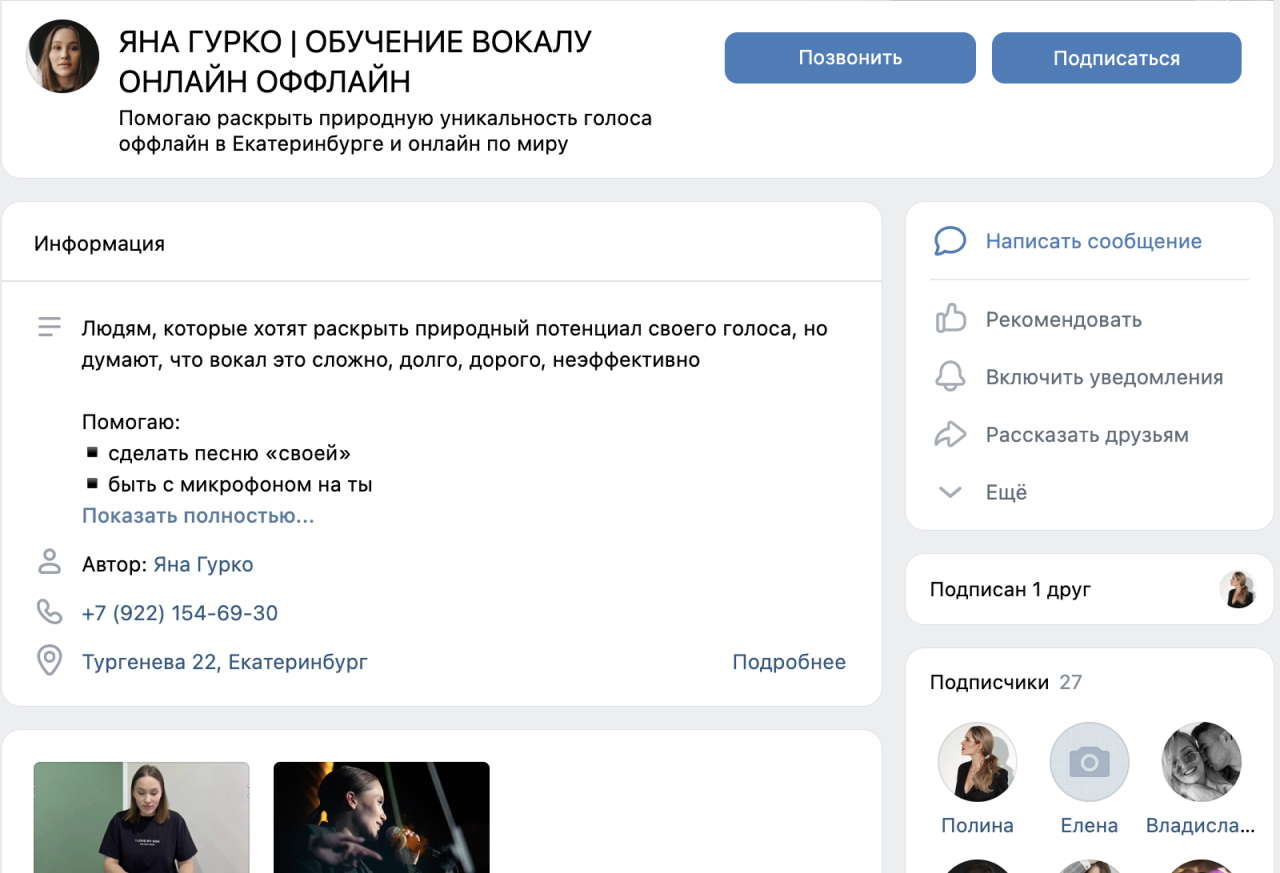Click phone number +7 (922) 154-69-30
The height and width of the screenshot is (873, 1280).
pyautogui.click(x=180, y=613)
